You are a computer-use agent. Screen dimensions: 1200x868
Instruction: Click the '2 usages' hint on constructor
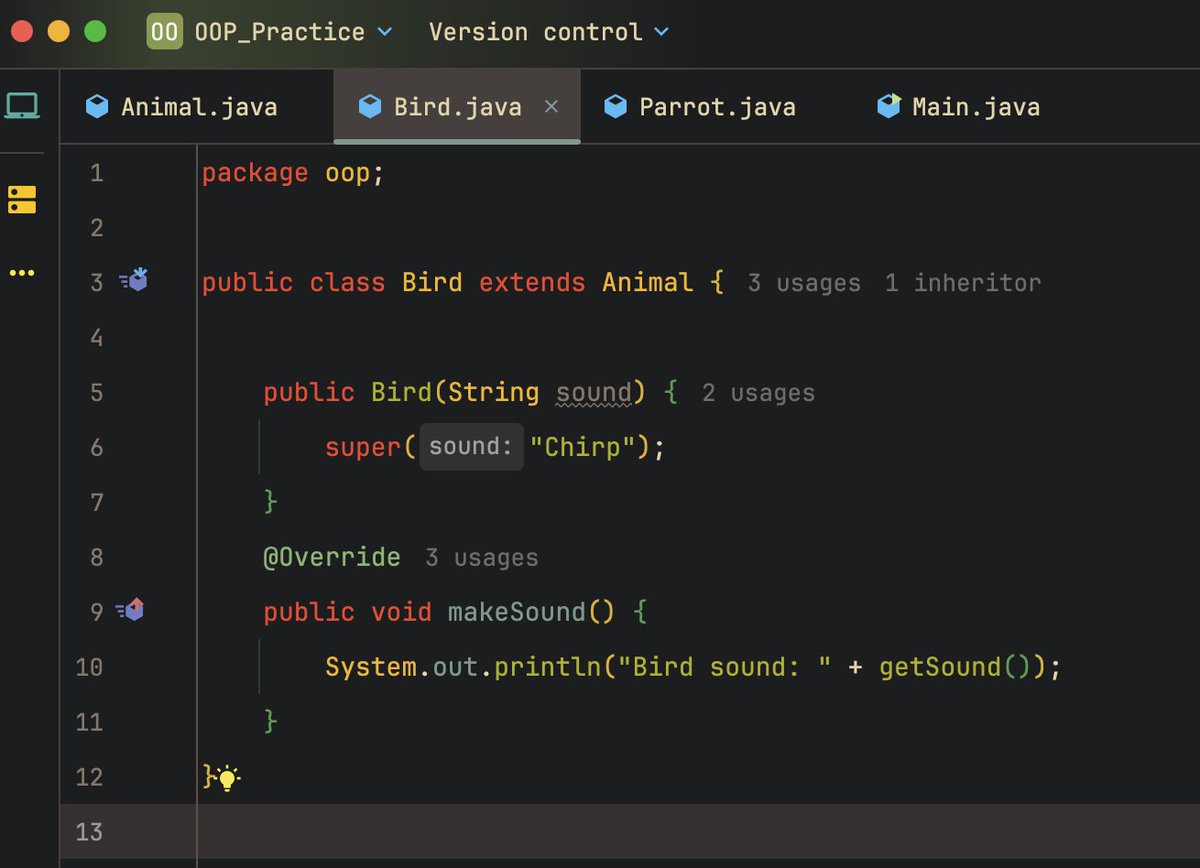coord(758,393)
